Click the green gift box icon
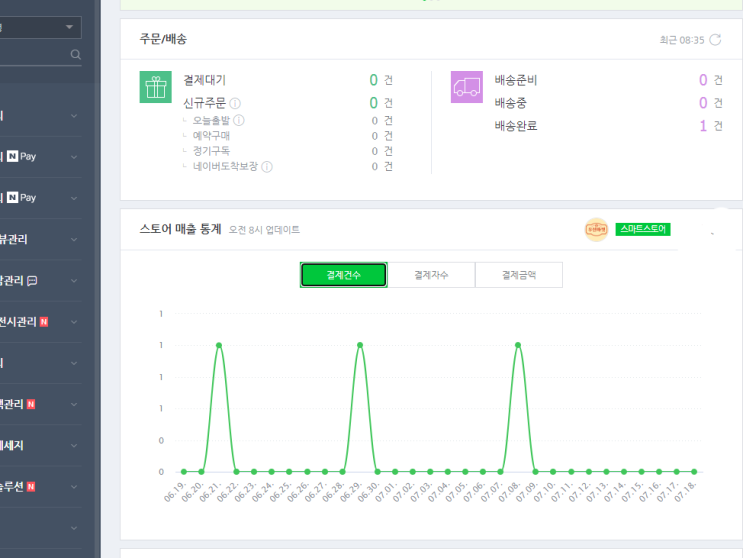This screenshot has height=558, width=743. click(155, 87)
